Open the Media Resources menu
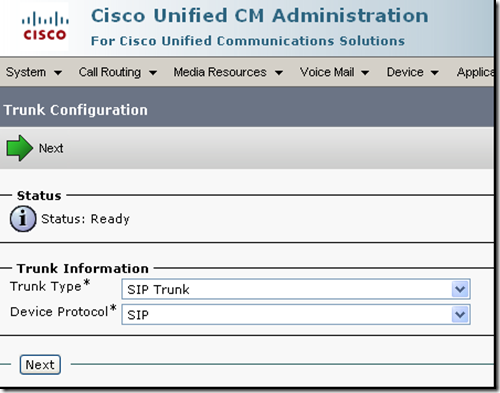Viewport: 500px width, 393px height. (x=228, y=72)
